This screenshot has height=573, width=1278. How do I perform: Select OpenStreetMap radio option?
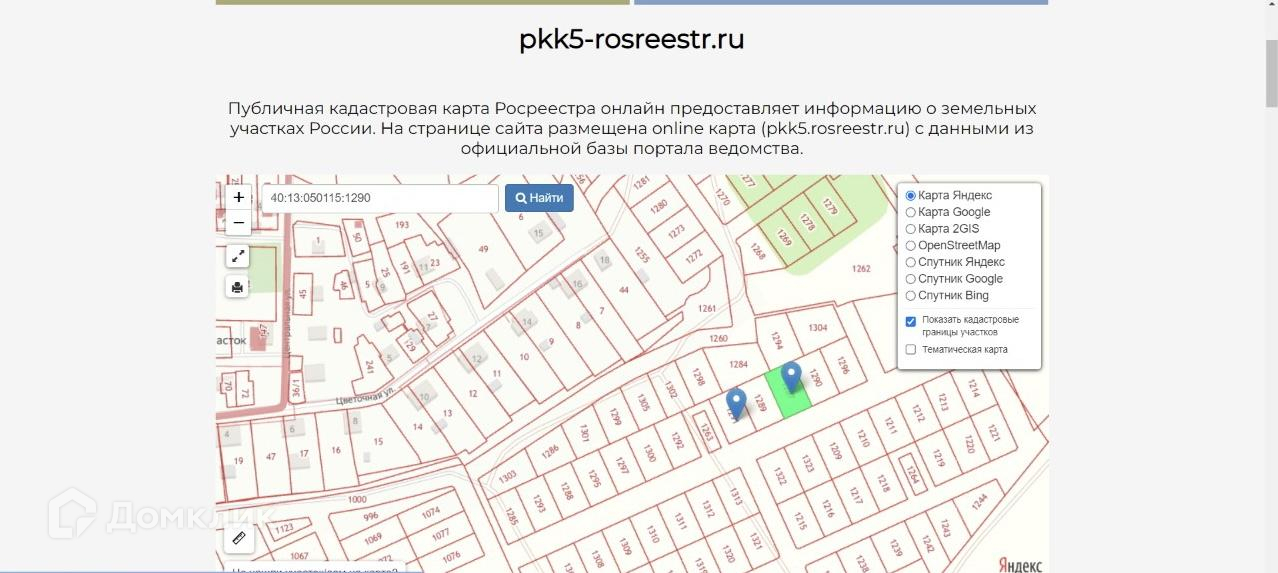click(910, 246)
